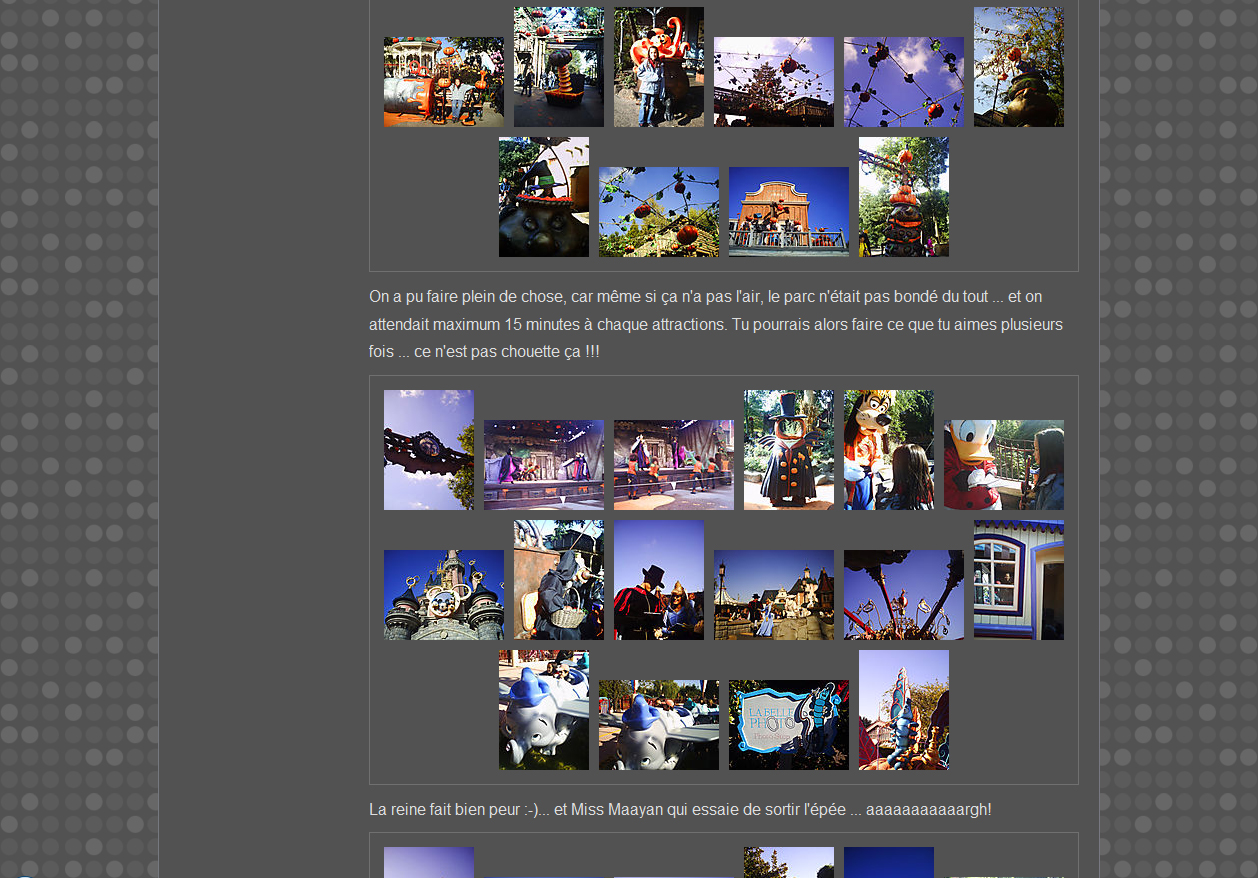Image resolution: width=1258 pixels, height=878 pixels.
Task: View the bronze statue wearing green witch hat
Action: click(543, 197)
